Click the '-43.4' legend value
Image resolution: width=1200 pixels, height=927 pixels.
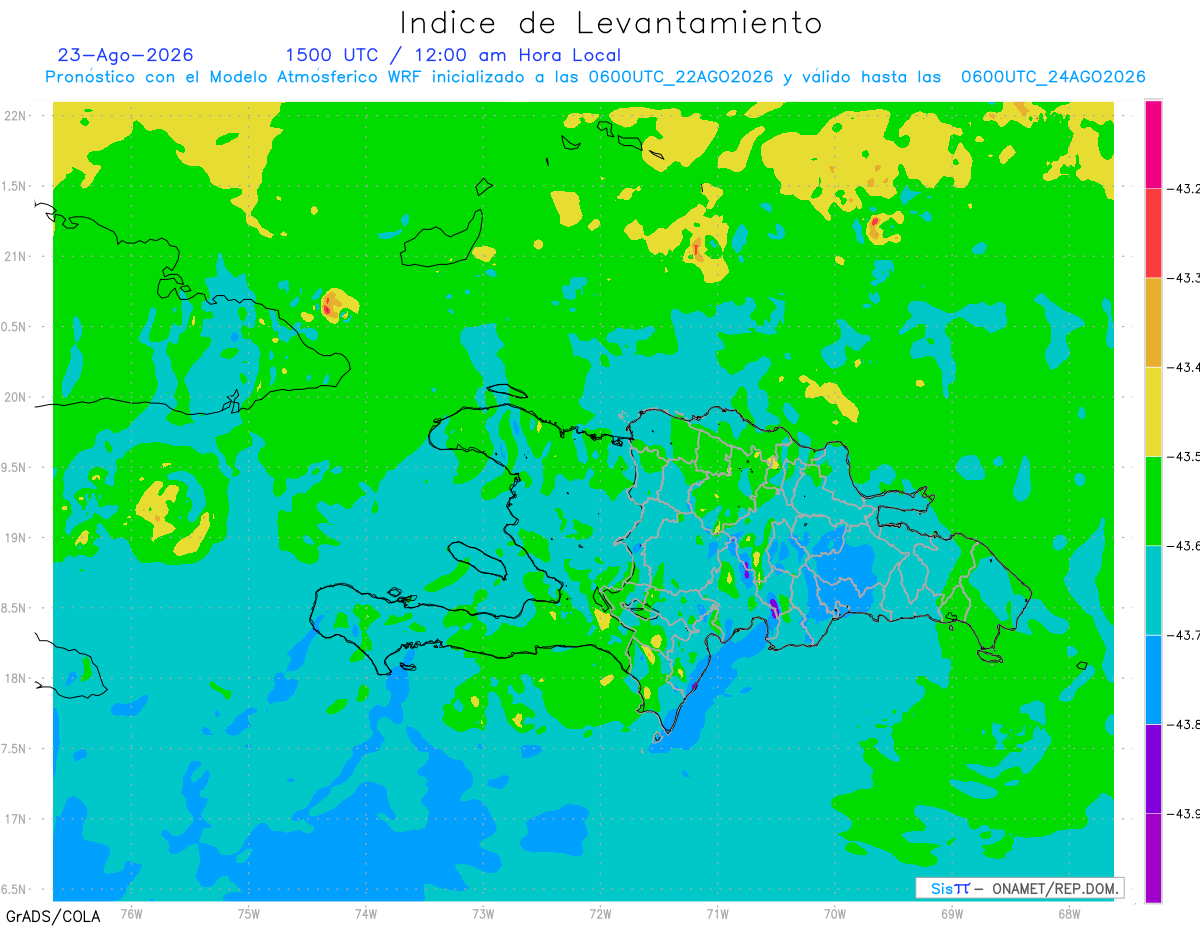(1182, 367)
